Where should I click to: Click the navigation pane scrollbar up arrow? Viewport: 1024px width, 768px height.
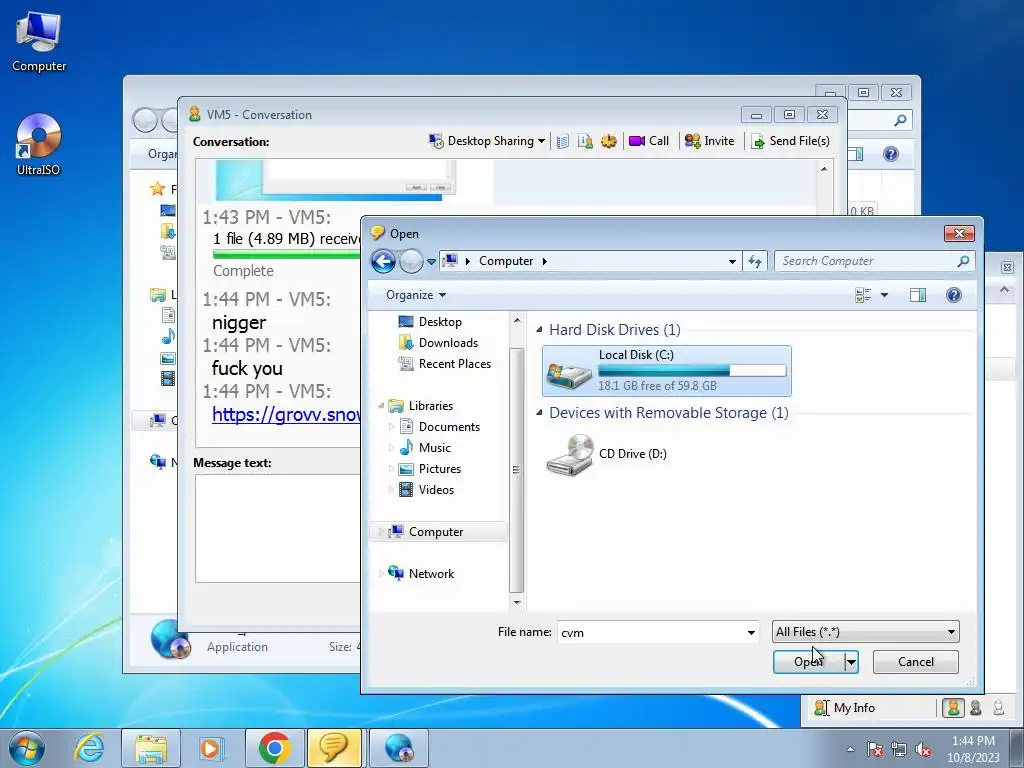(x=517, y=320)
